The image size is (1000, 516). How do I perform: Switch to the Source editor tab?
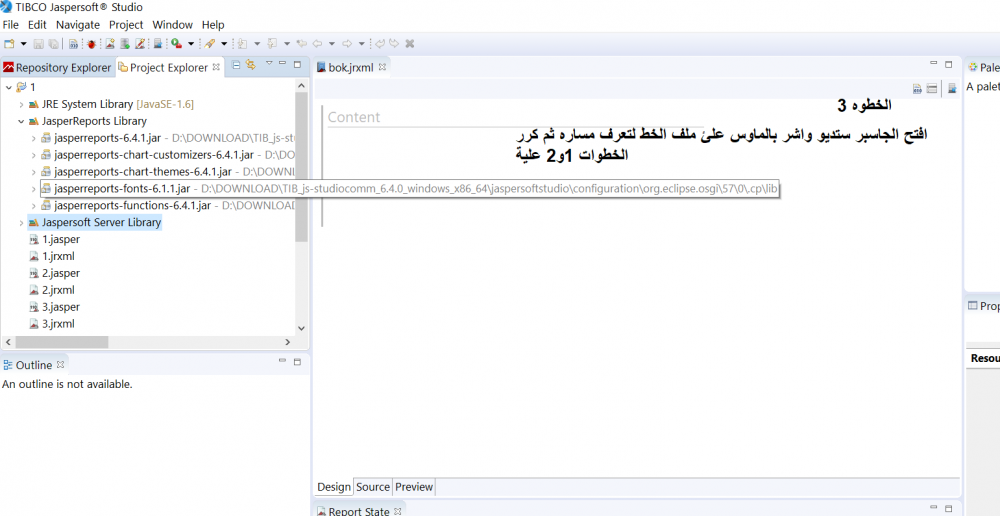(x=373, y=487)
